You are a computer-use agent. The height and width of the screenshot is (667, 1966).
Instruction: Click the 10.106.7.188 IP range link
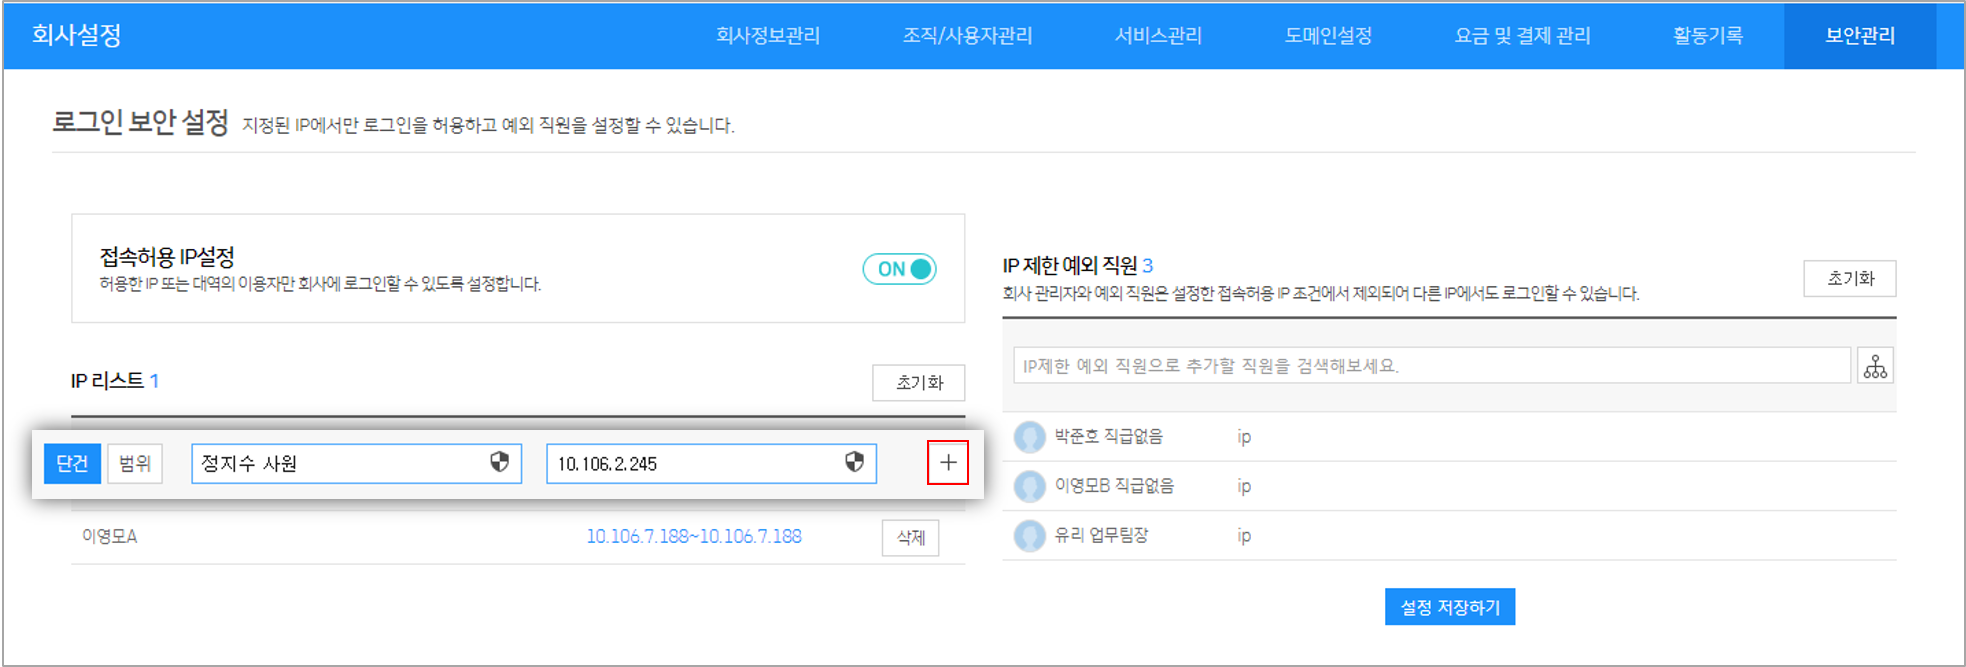(693, 537)
